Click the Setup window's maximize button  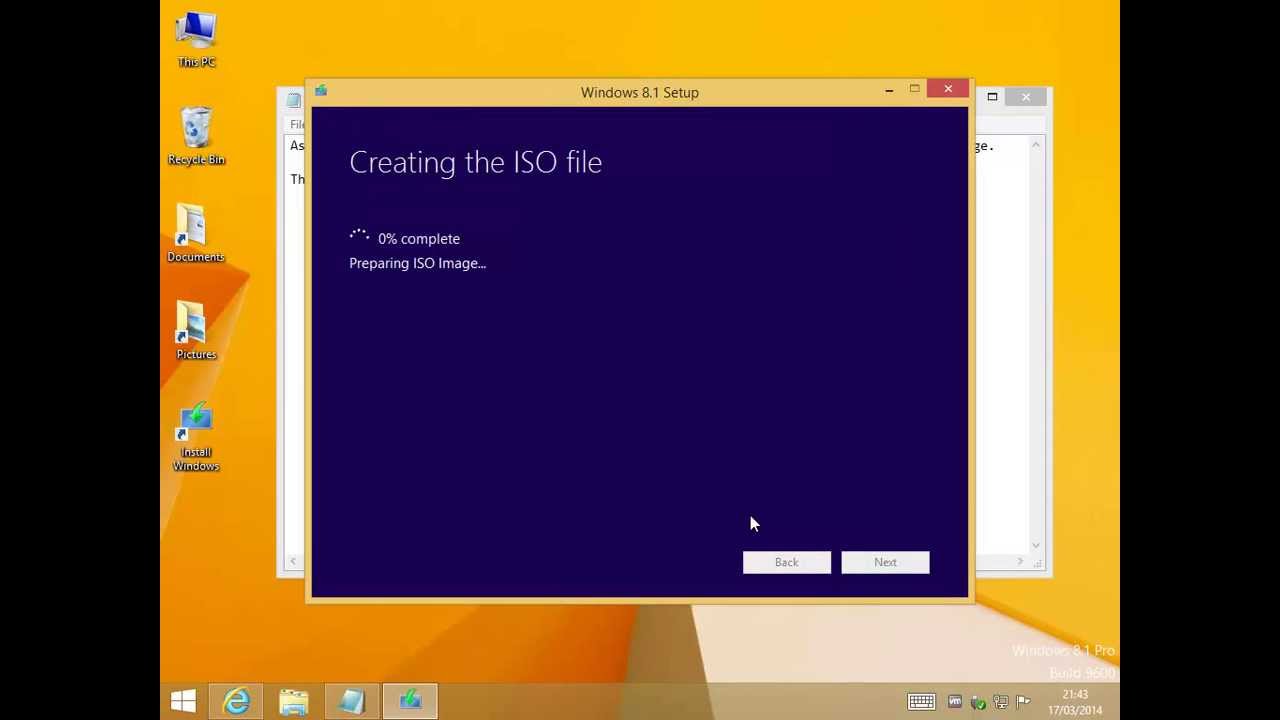914,90
